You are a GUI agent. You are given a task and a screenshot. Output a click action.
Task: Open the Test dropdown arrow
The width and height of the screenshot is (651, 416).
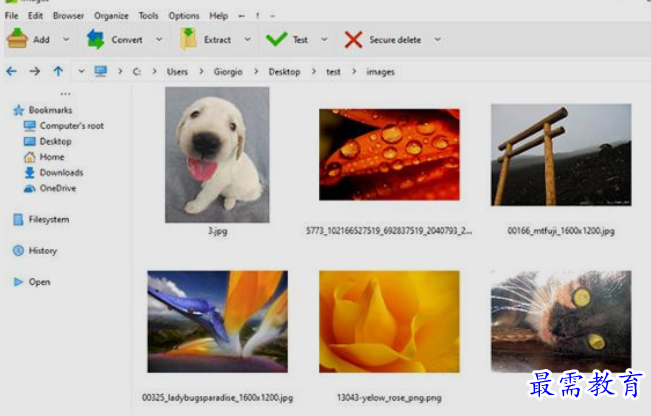click(324, 39)
